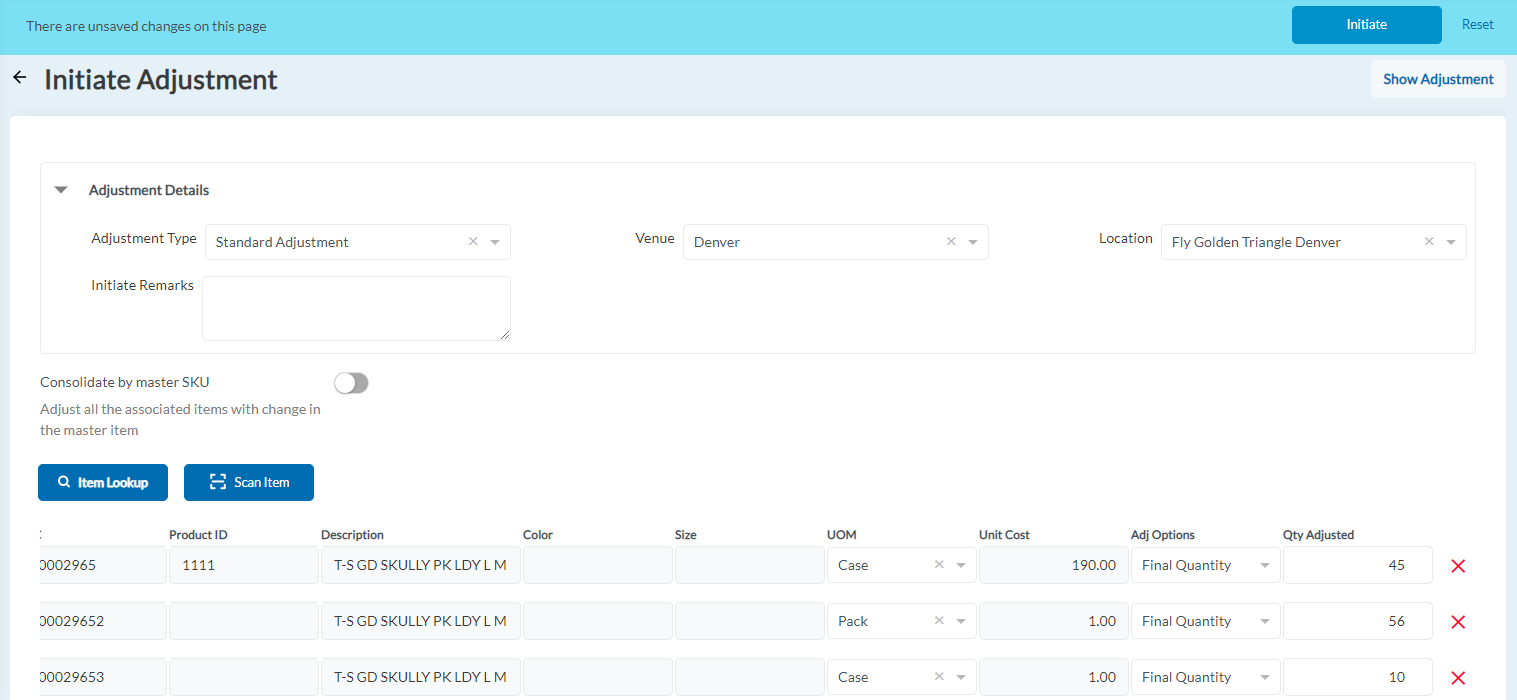Click the back arrow beside Initiate Adjustment
Screen dimensions: 1517x700
(x=19, y=77)
